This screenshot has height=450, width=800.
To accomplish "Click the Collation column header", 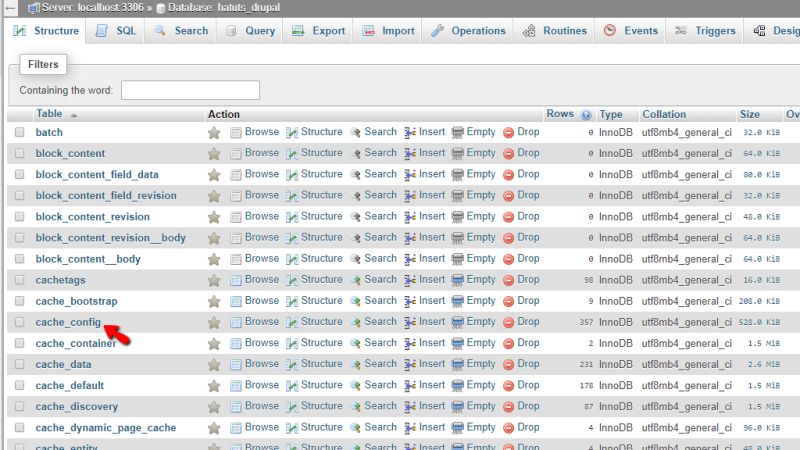I will (664, 114).
